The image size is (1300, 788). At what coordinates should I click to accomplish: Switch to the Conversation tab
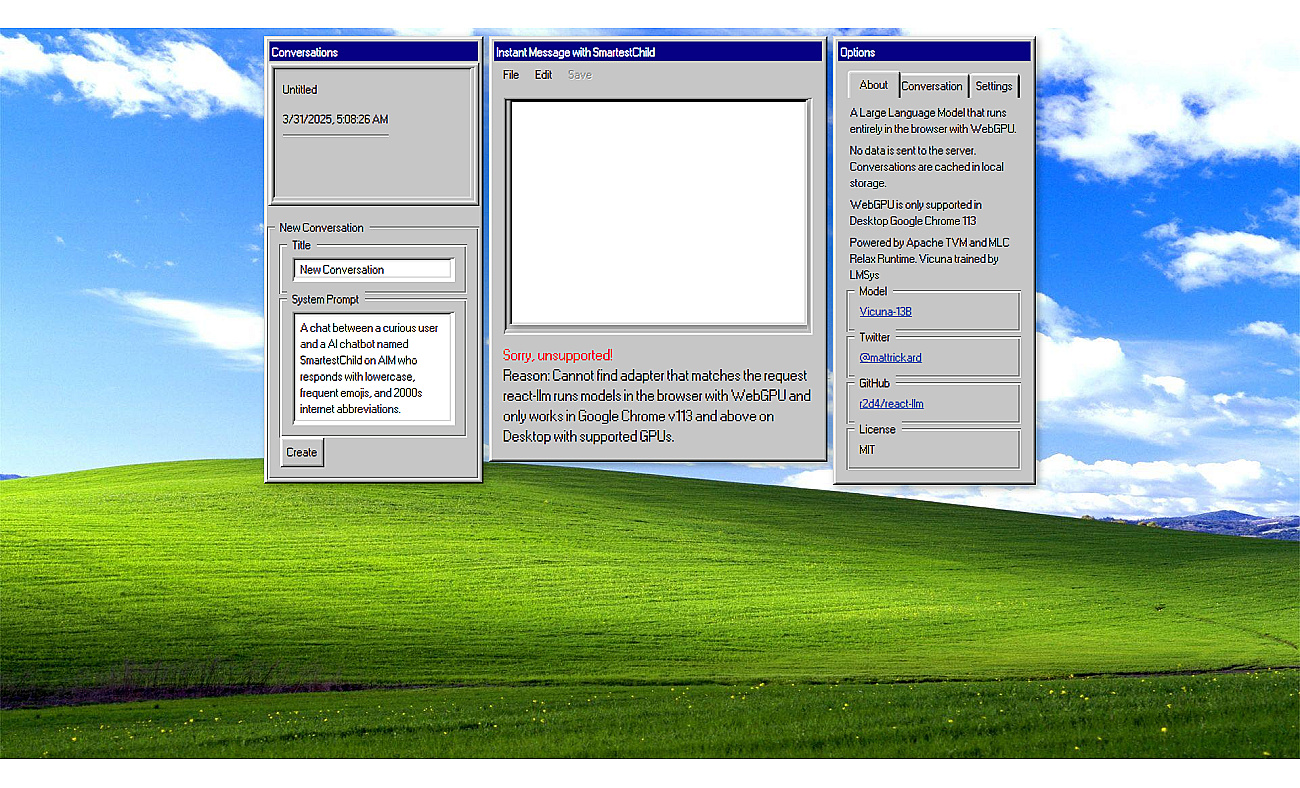[x=932, y=86]
